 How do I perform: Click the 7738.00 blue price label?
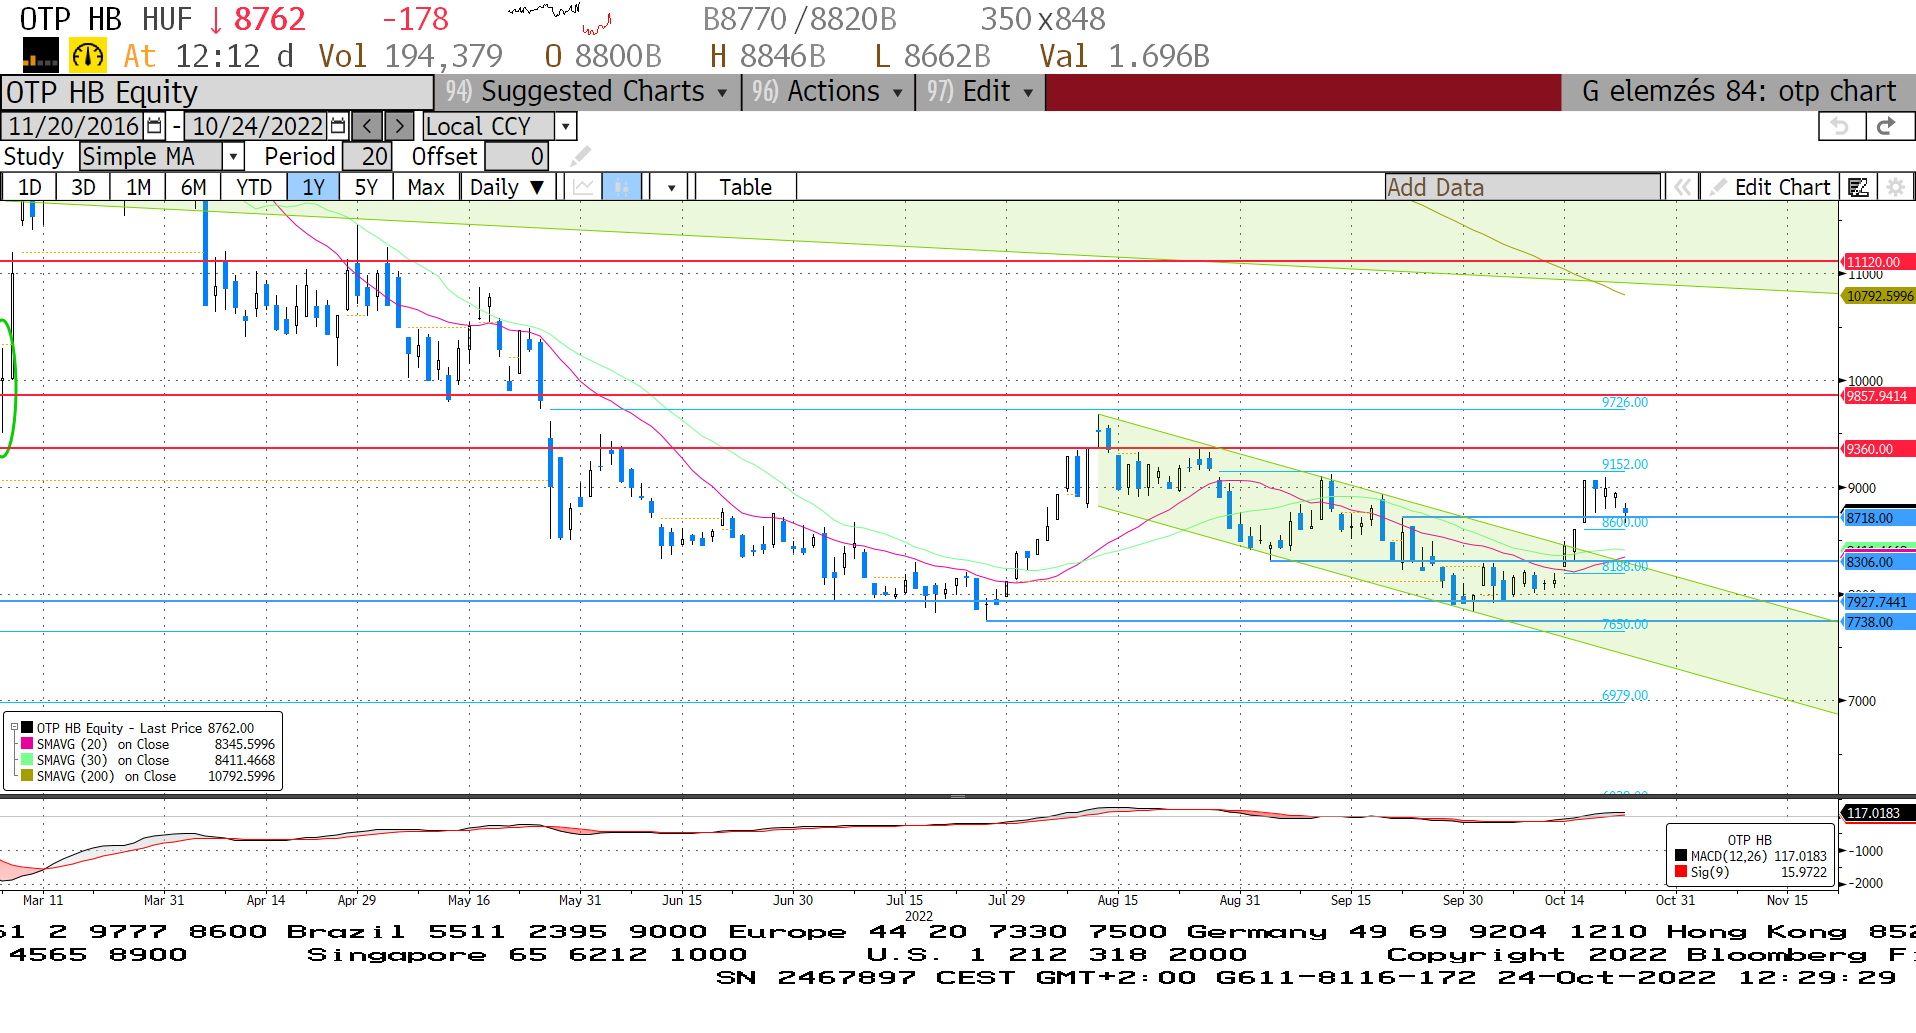point(1878,622)
